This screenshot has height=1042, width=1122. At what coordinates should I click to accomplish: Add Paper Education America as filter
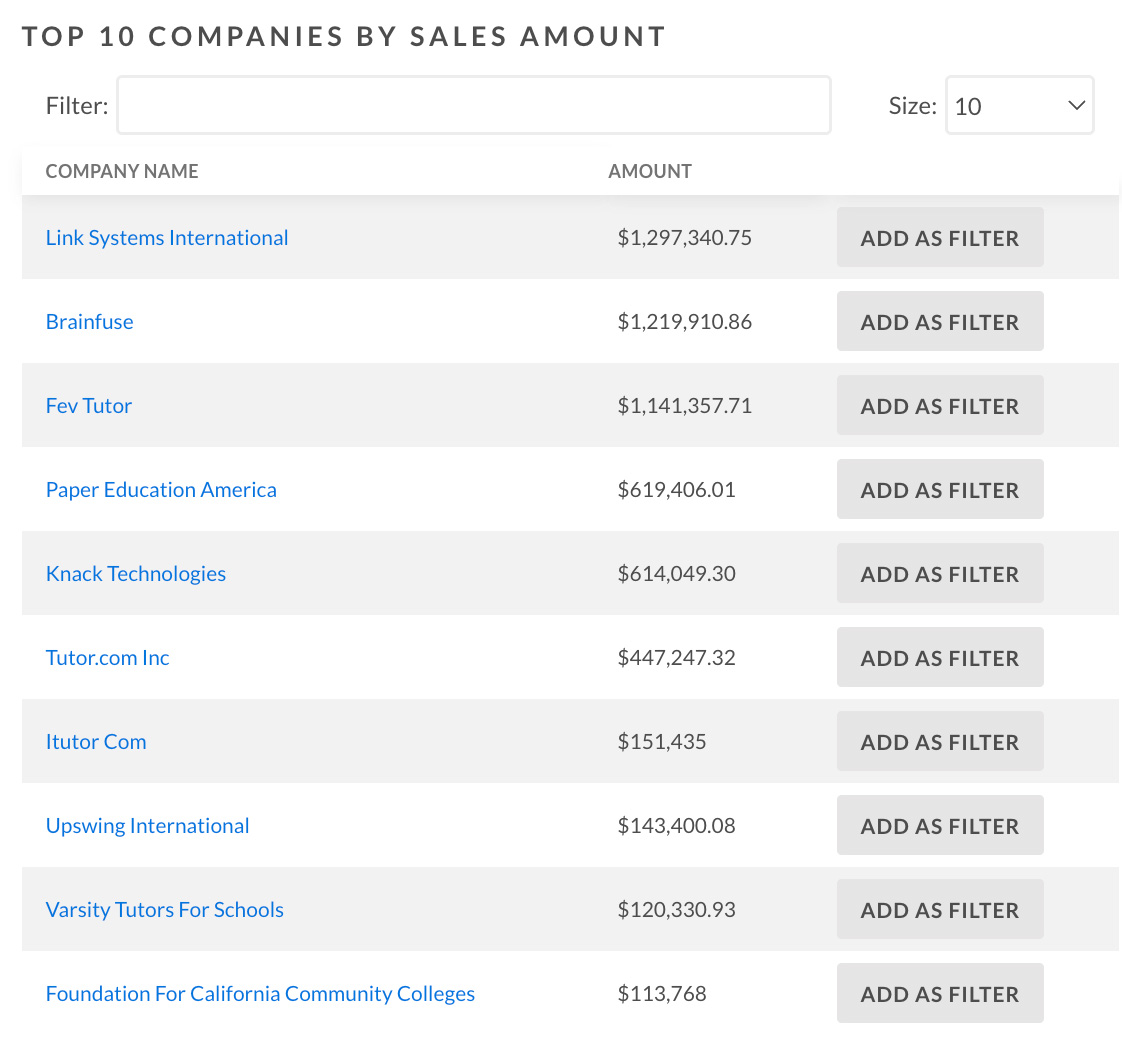click(939, 490)
